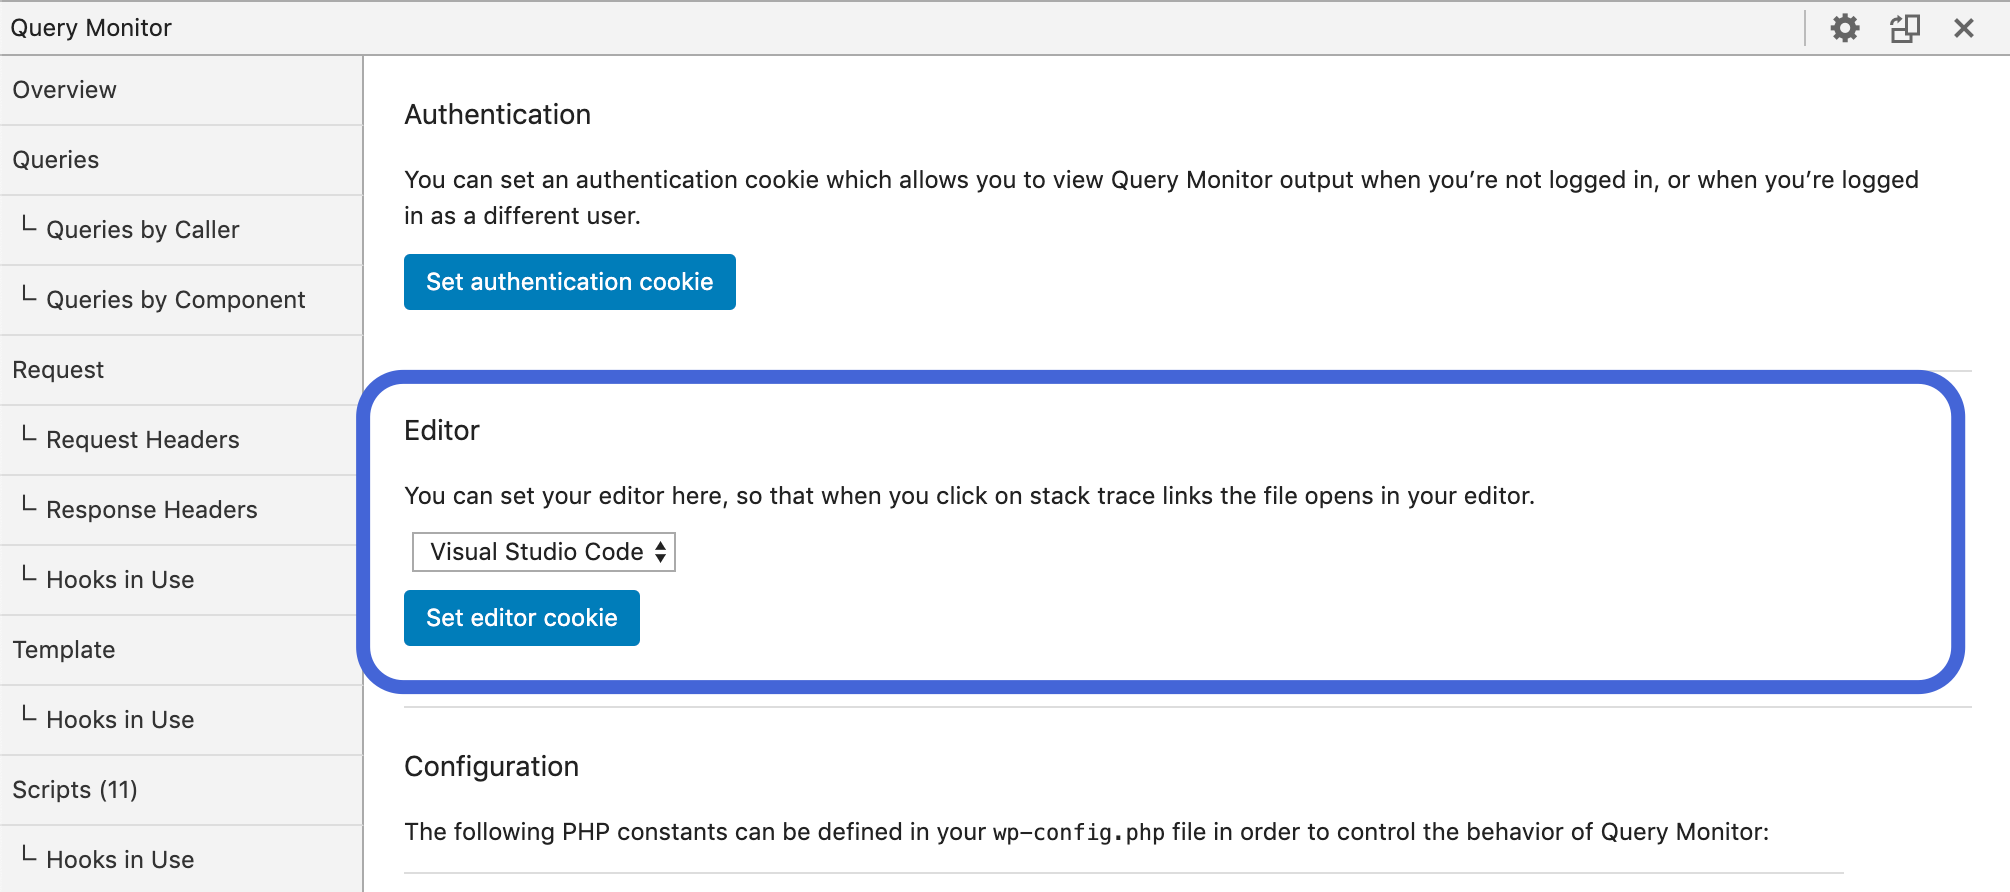Open Query Monitor settings gear icon
2010x892 pixels.
[x=1844, y=28]
